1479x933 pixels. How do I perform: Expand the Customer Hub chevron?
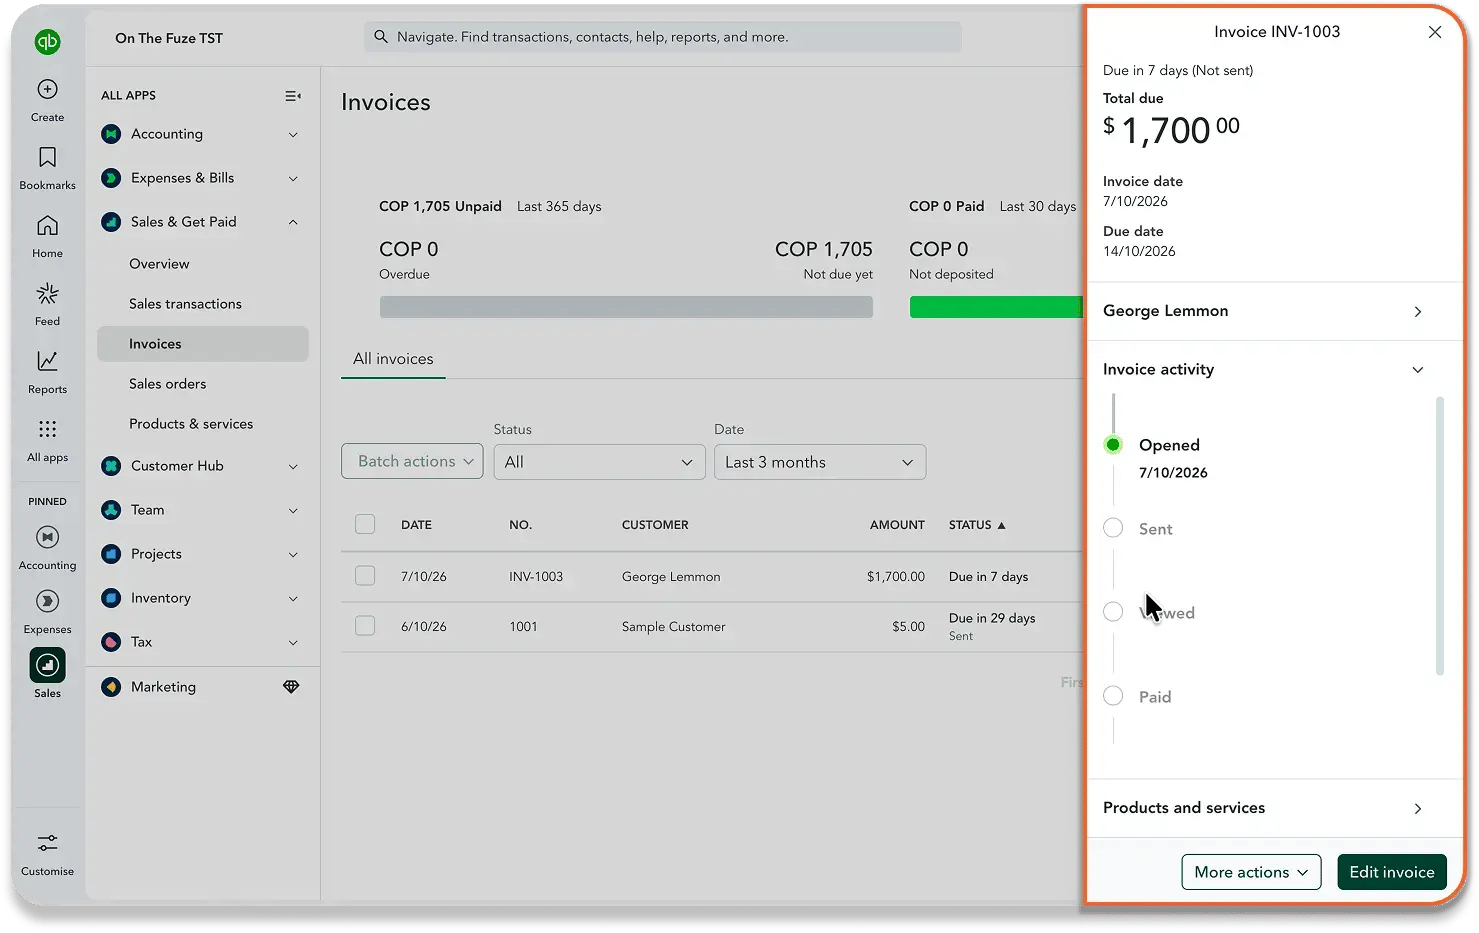coord(293,467)
